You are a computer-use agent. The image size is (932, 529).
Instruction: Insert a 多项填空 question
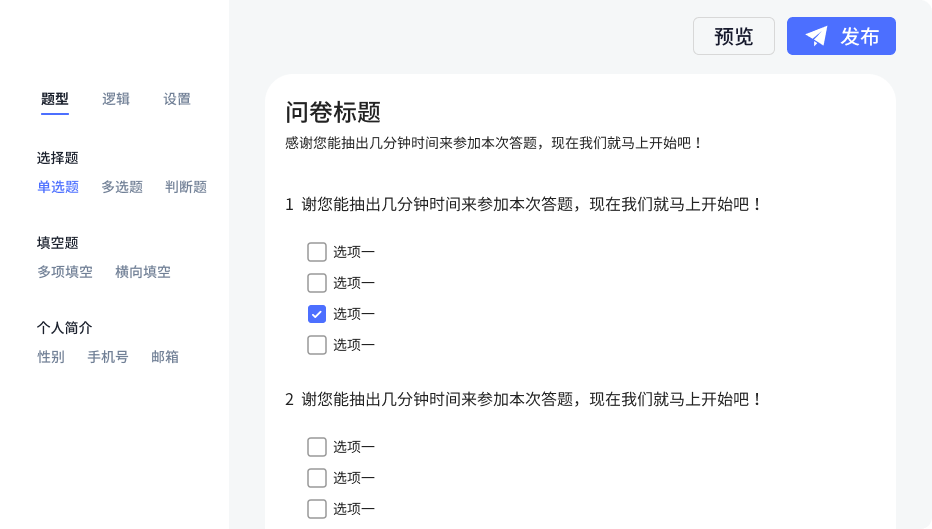point(65,272)
